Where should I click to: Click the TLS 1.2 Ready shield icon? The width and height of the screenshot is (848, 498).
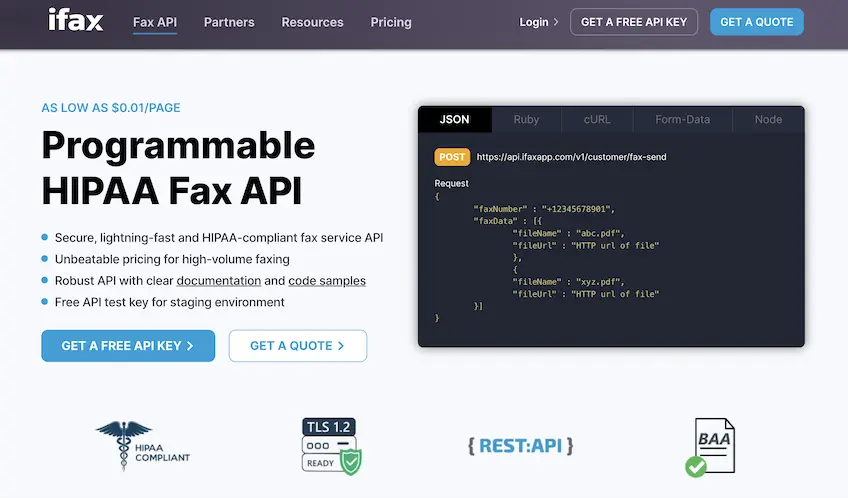[x=330, y=446]
